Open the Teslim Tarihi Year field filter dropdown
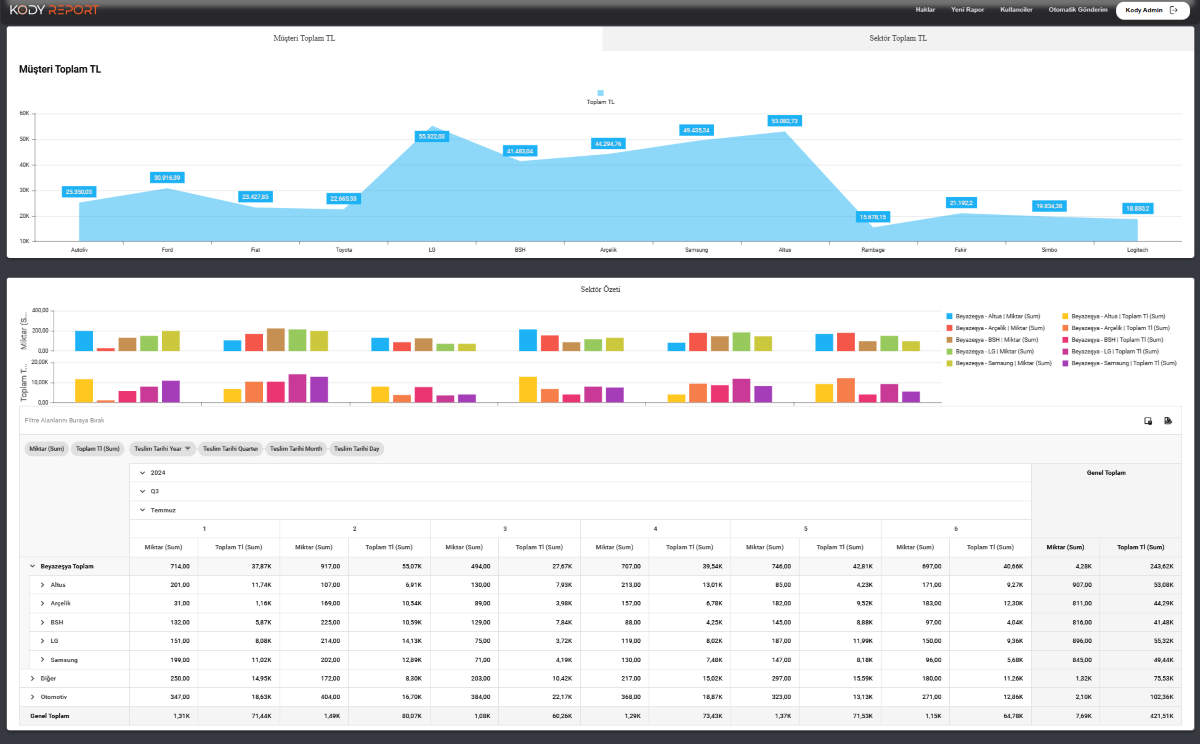This screenshot has width=1200, height=744. click(x=187, y=449)
